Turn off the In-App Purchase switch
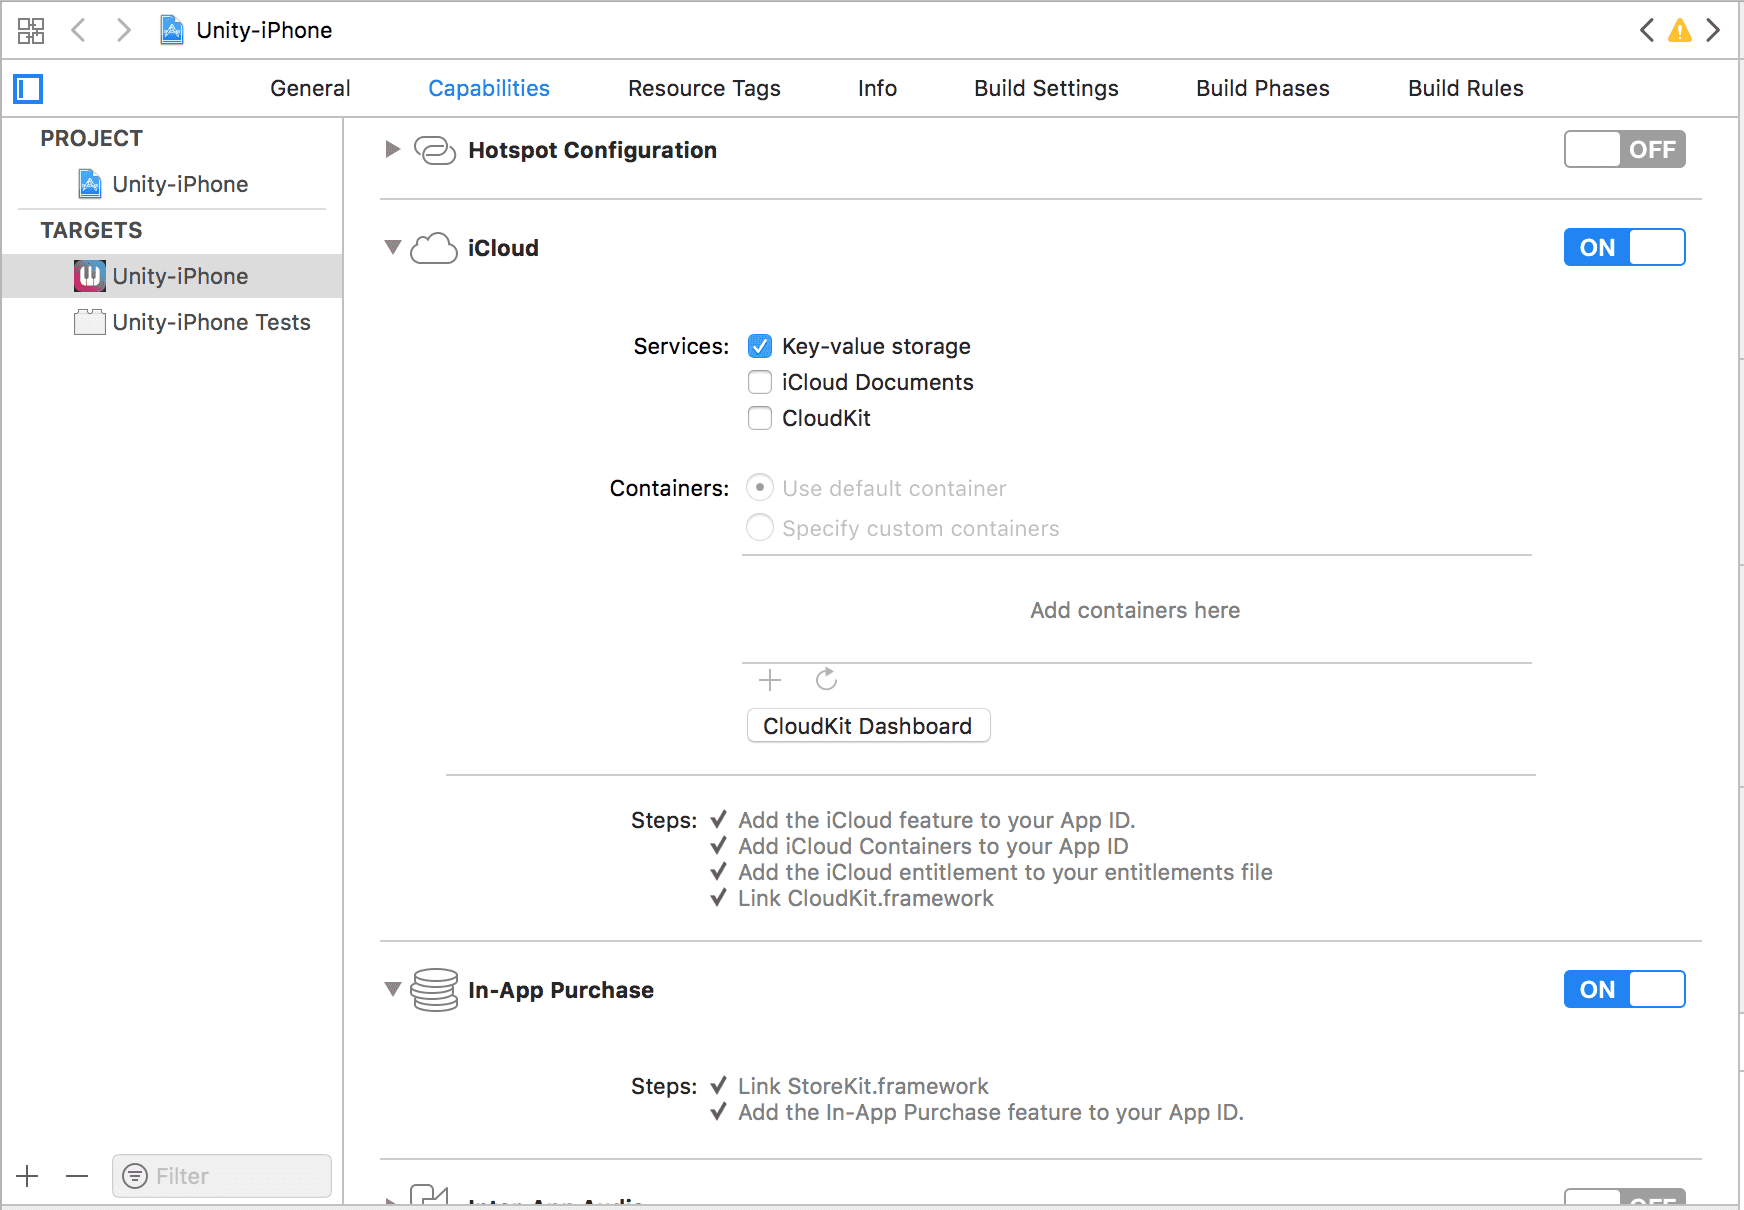This screenshot has height=1210, width=1744. (1625, 990)
